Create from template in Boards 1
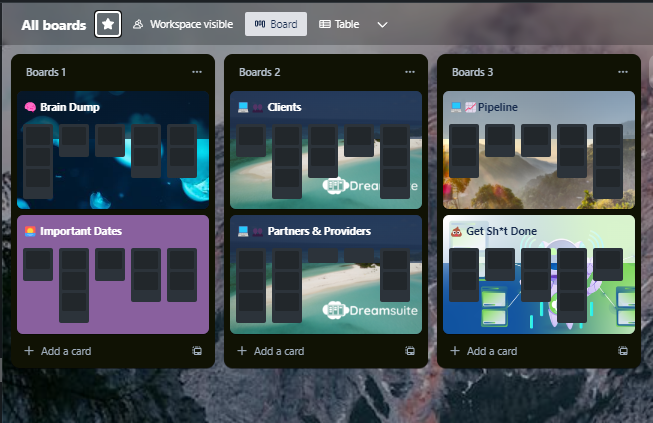Screen dimensions: 653x423 pyautogui.click(x=197, y=351)
